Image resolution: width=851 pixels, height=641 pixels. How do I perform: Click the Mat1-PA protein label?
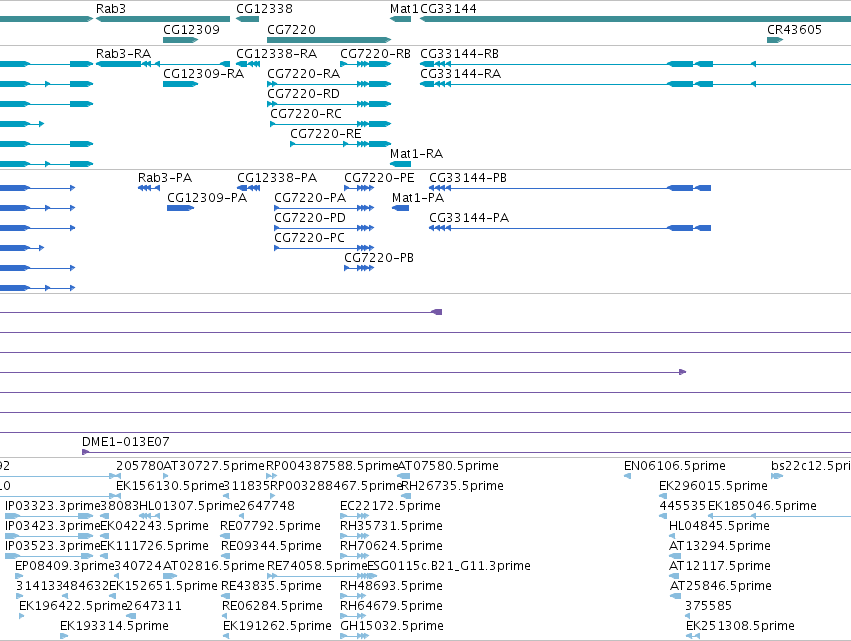coord(418,198)
